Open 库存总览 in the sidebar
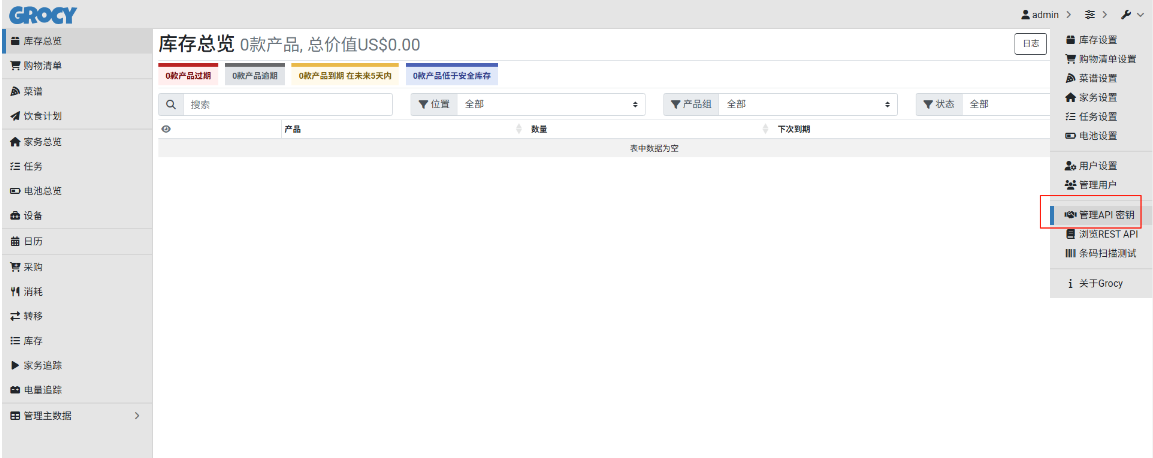This screenshot has width=1153, height=458. (77, 41)
